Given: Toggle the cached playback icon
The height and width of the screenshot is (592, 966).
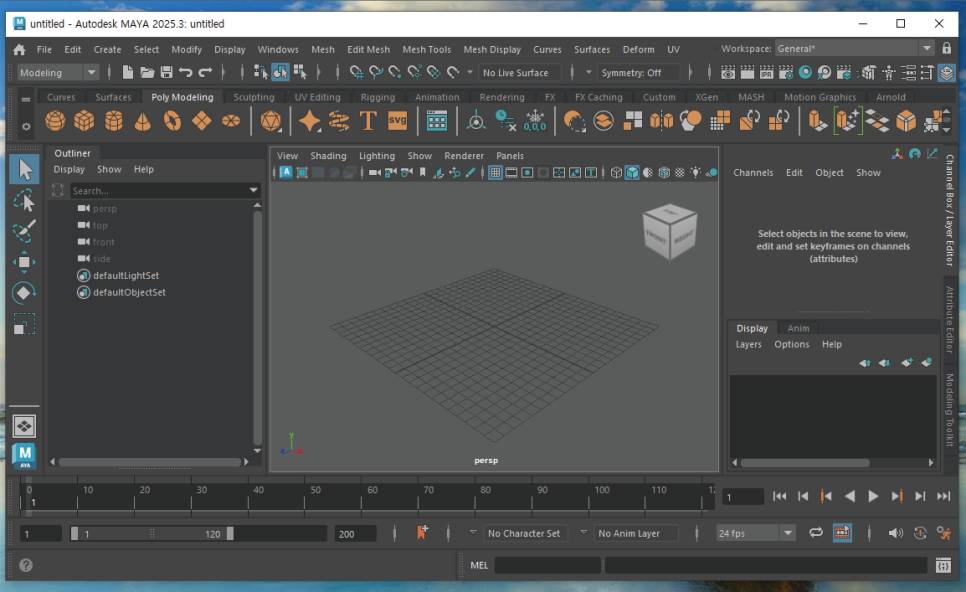Looking at the screenshot, I should click(842, 533).
